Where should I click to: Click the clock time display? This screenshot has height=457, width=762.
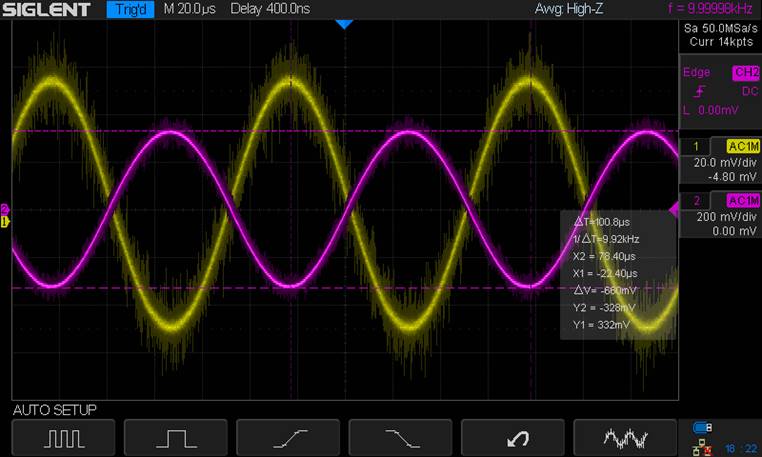742,448
